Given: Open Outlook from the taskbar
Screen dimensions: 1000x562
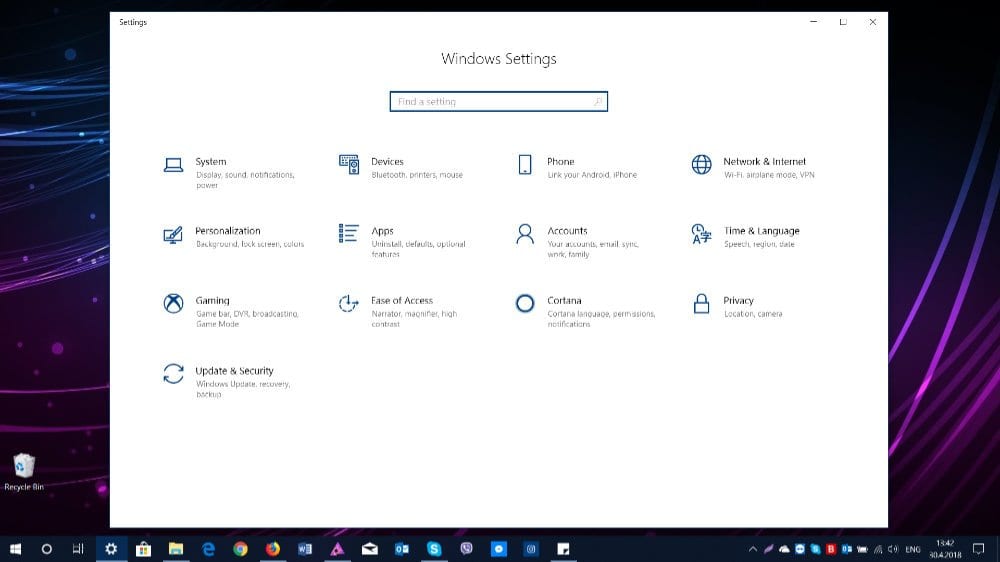Looking at the screenshot, I should 402,549.
